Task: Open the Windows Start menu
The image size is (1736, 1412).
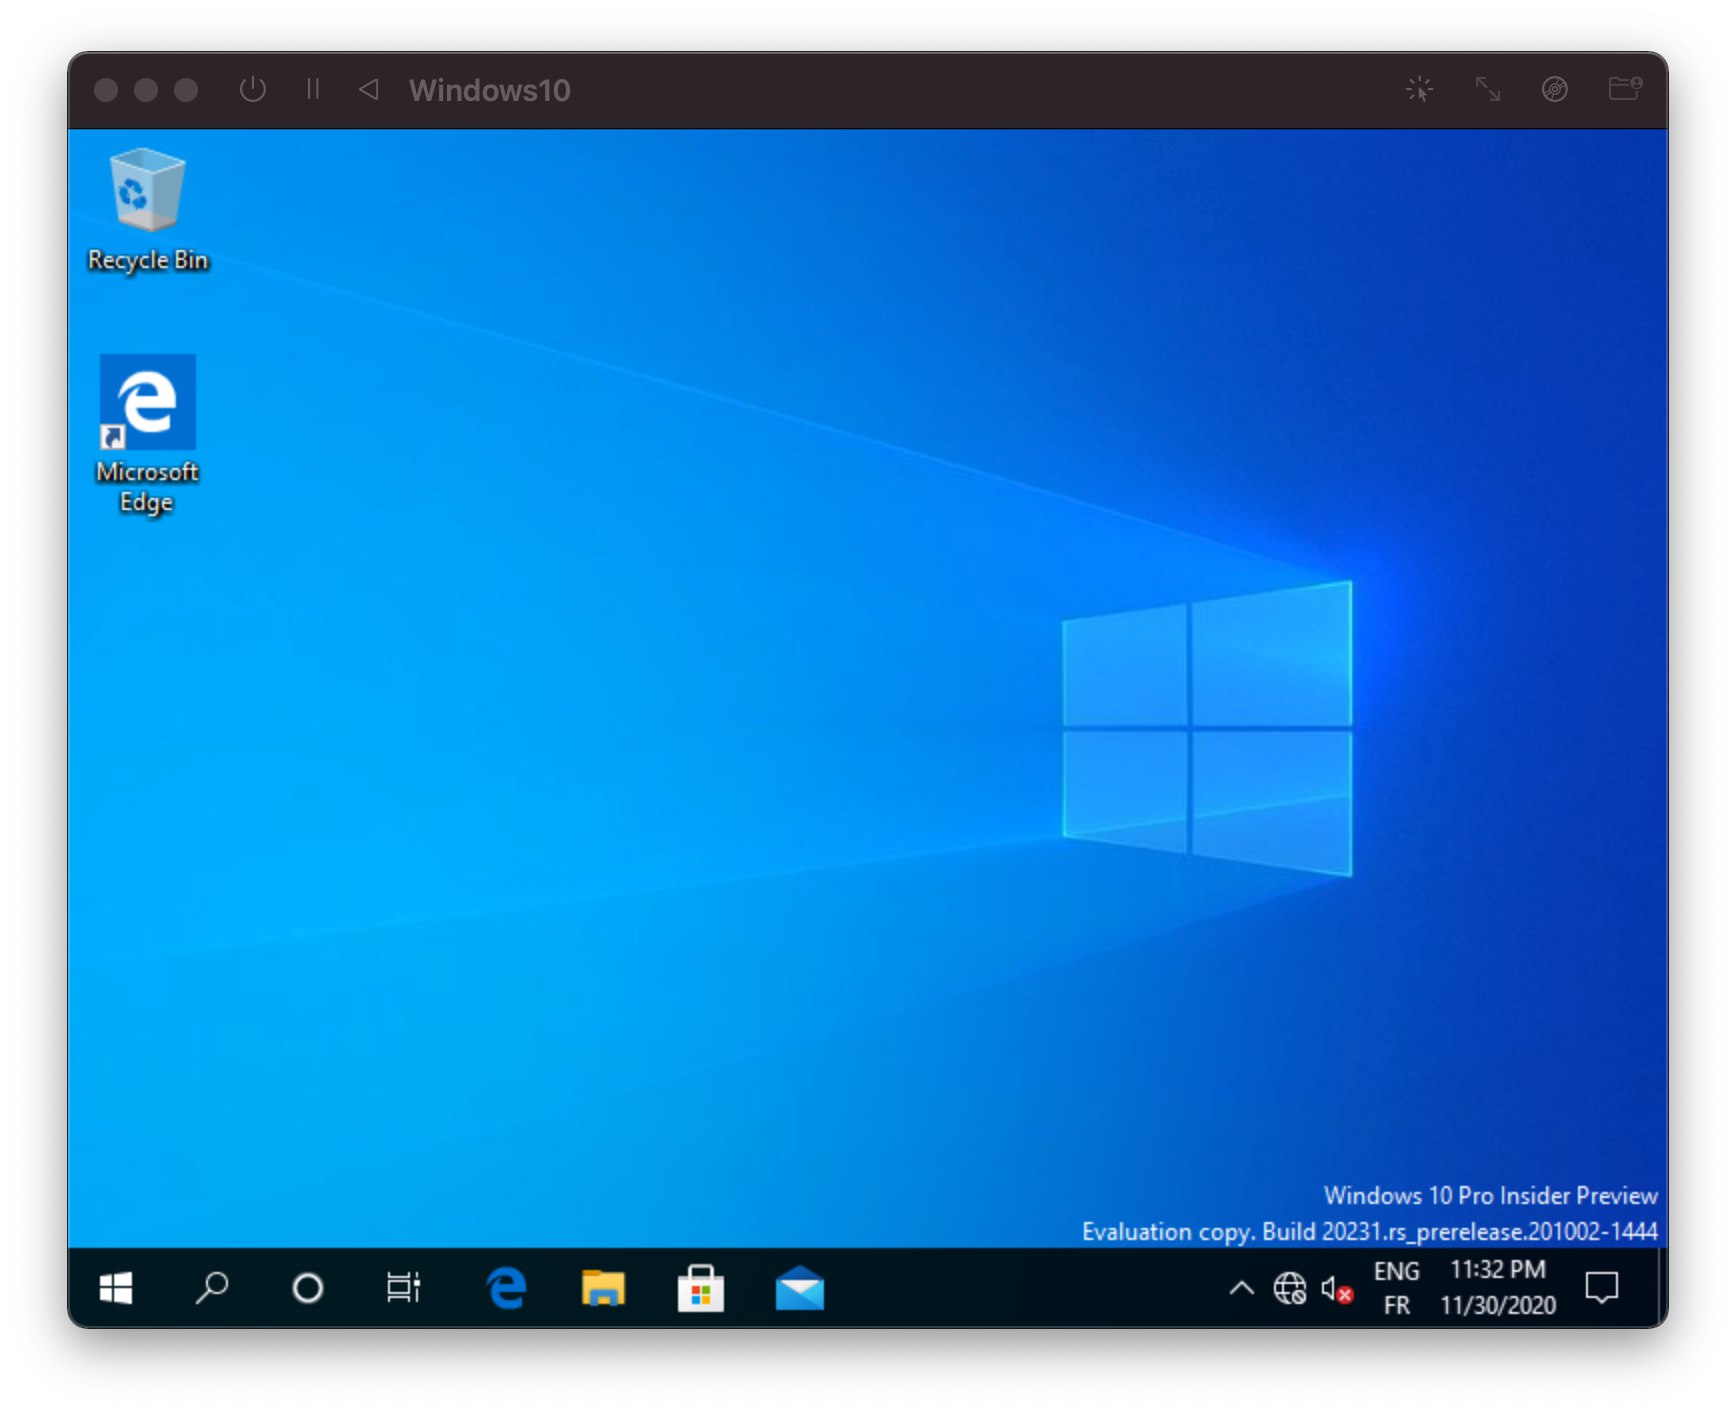Action: [116, 1288]
